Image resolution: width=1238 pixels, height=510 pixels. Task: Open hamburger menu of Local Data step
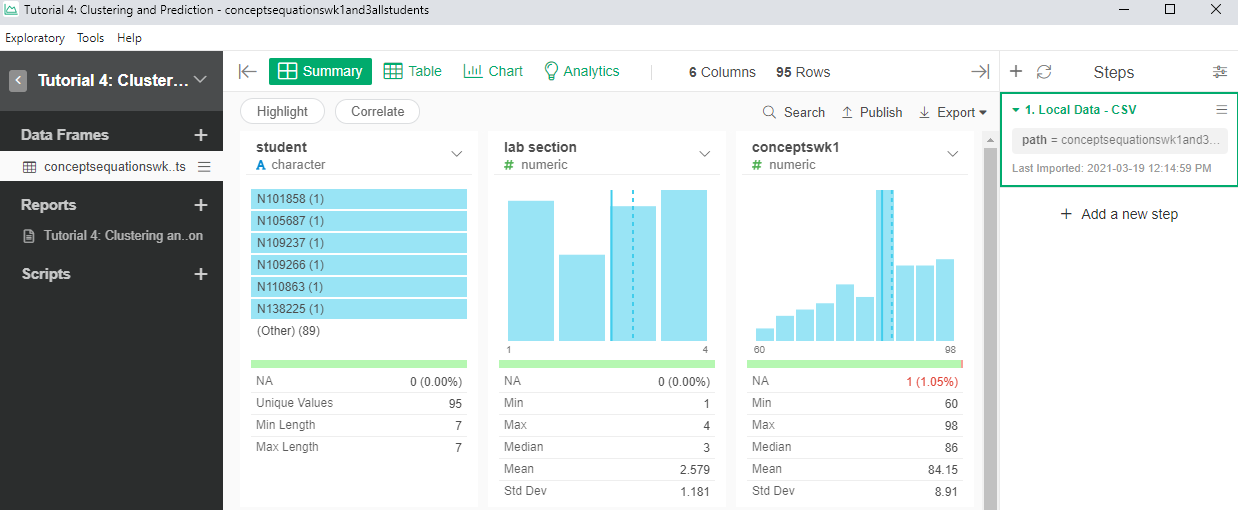coord(1221,110)
